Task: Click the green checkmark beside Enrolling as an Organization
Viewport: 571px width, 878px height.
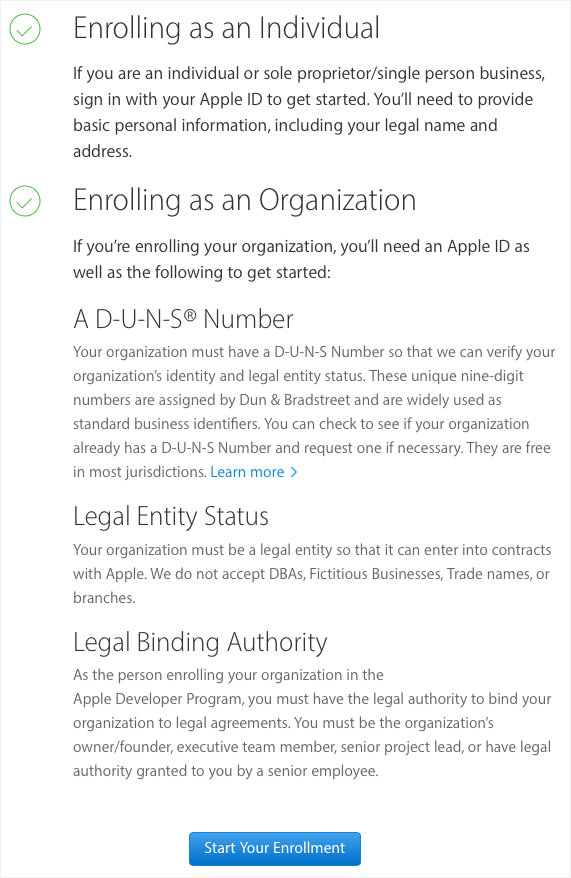Action: tap(25, 200)
